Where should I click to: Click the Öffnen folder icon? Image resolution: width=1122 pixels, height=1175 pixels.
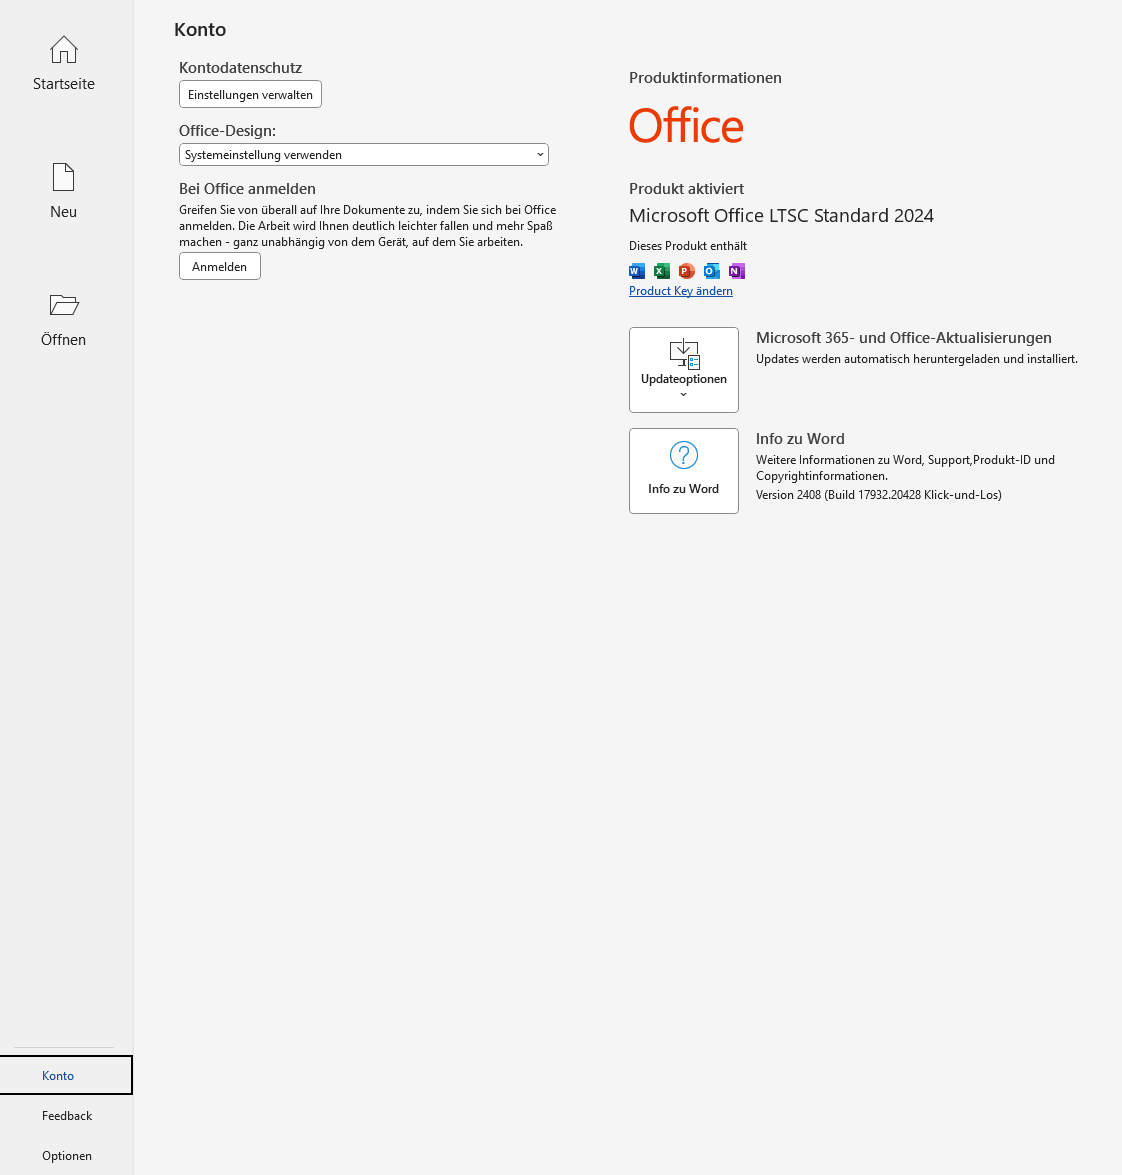point(64,305)
